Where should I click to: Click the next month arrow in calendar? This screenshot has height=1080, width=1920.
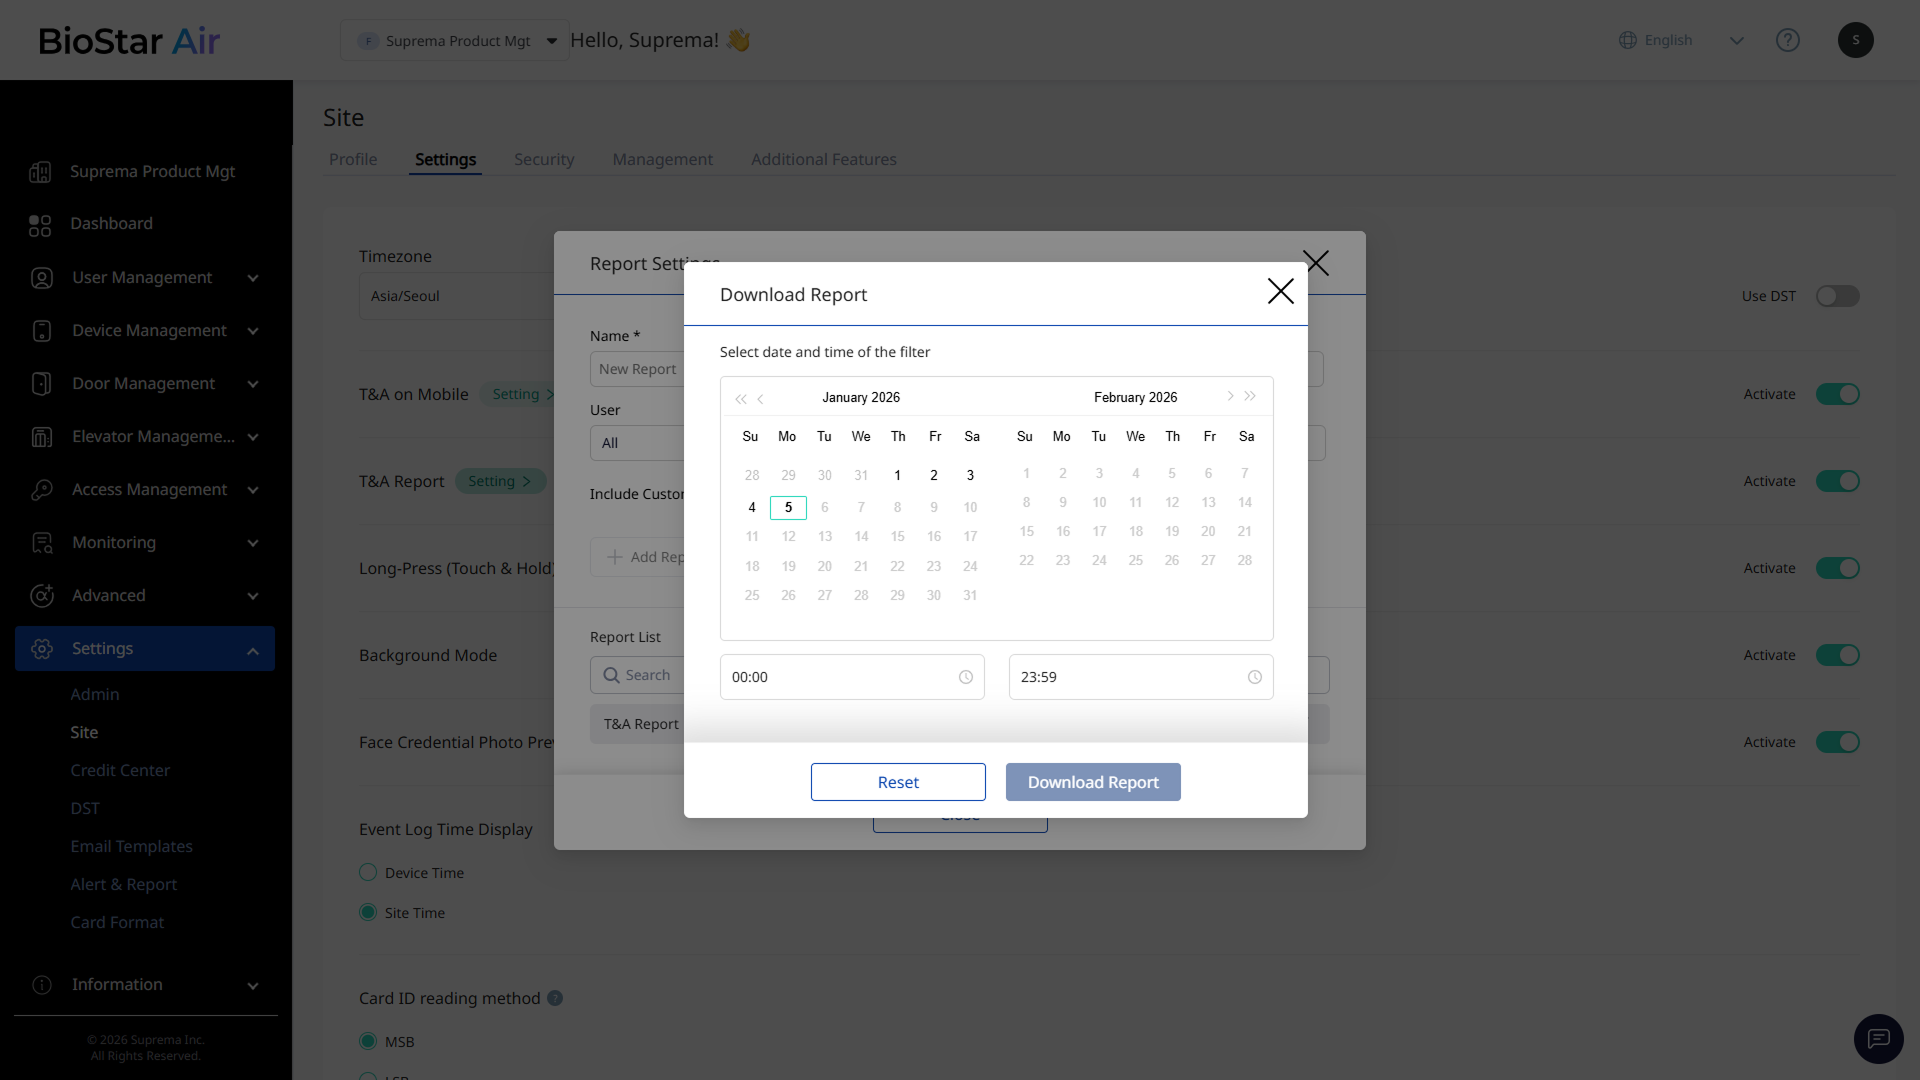click(x=1230, y=397)
